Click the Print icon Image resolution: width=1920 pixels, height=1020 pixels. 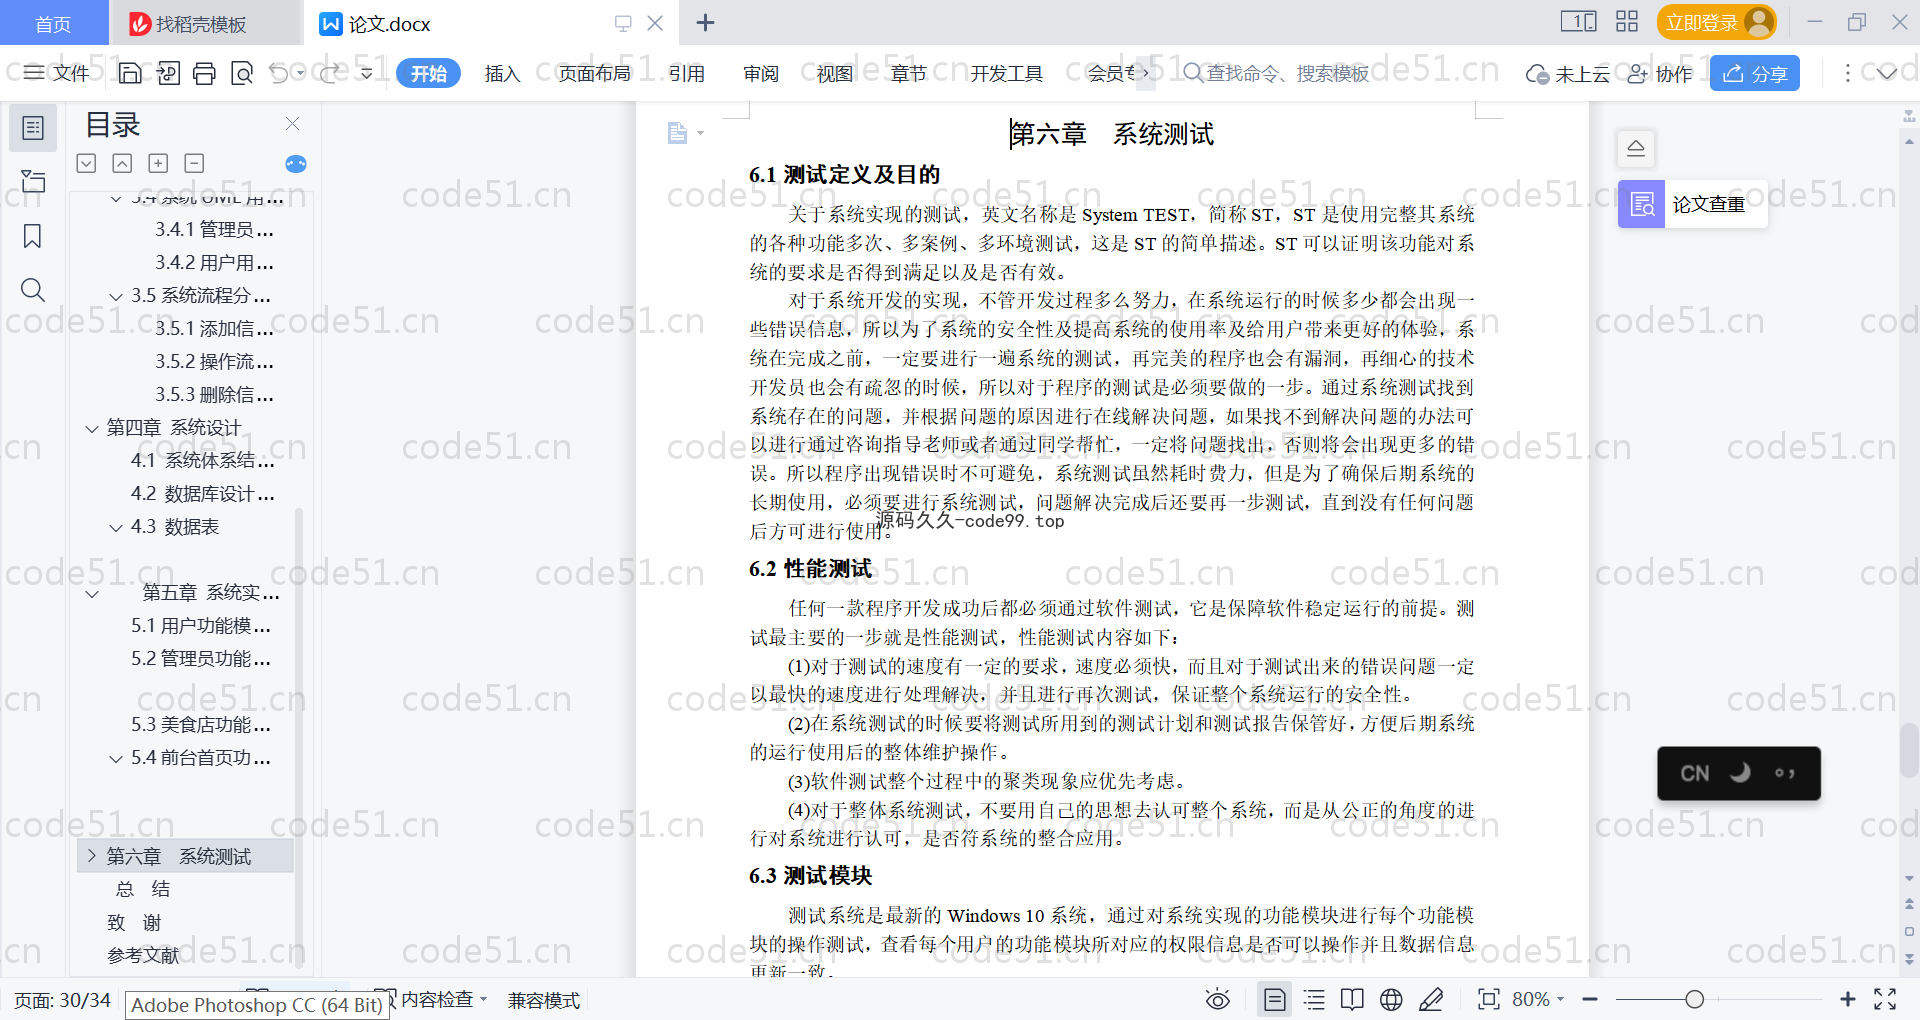click(205, 73)
